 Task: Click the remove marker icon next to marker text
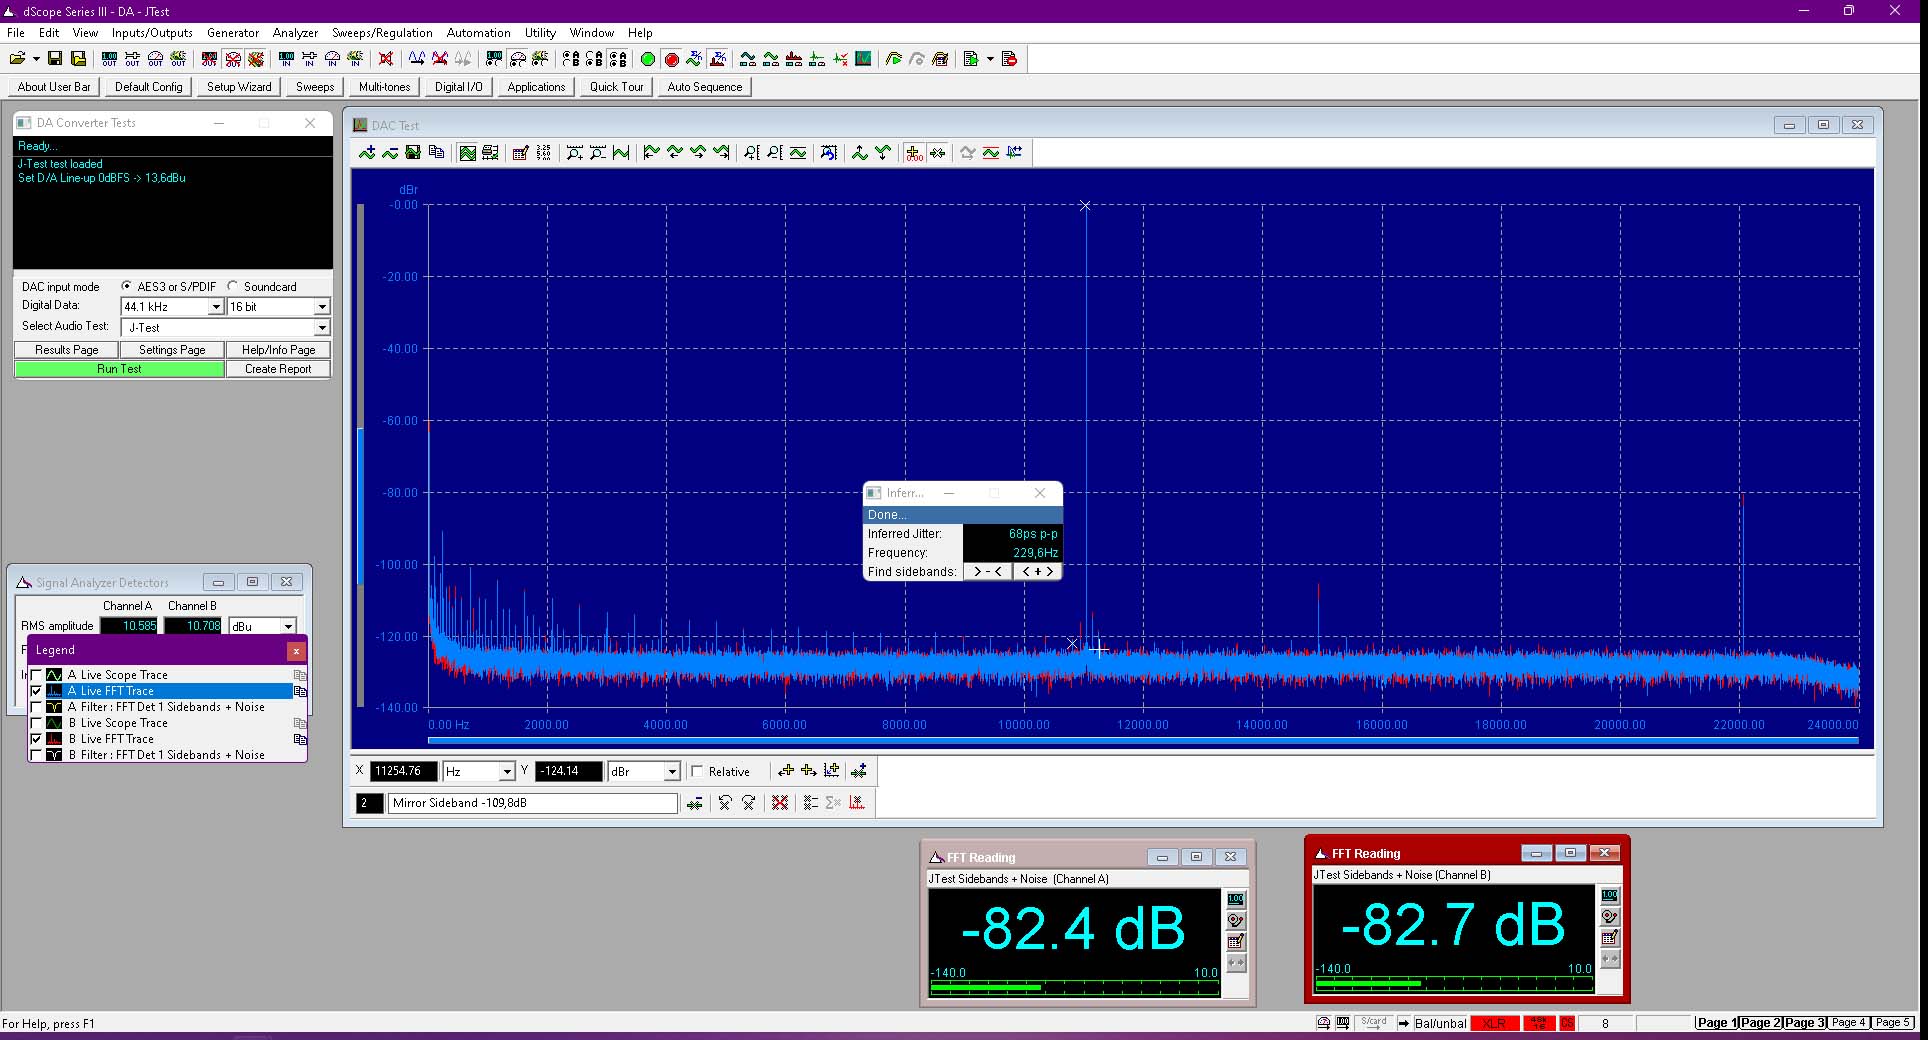[x=695, y=802]
